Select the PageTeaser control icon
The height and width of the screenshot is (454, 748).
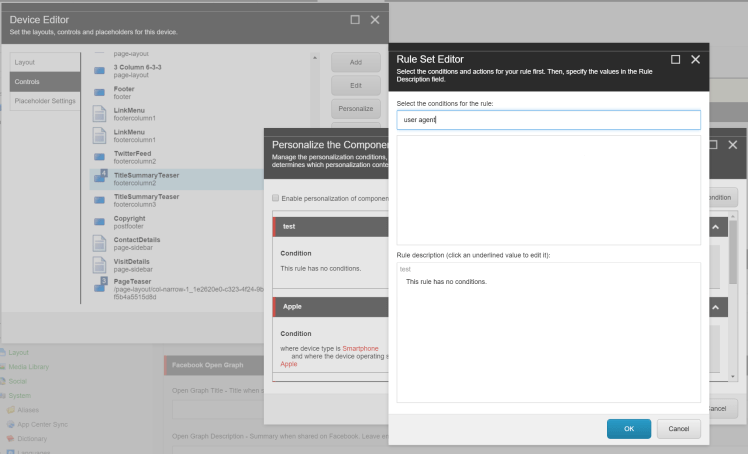click(x=99, y=287)
